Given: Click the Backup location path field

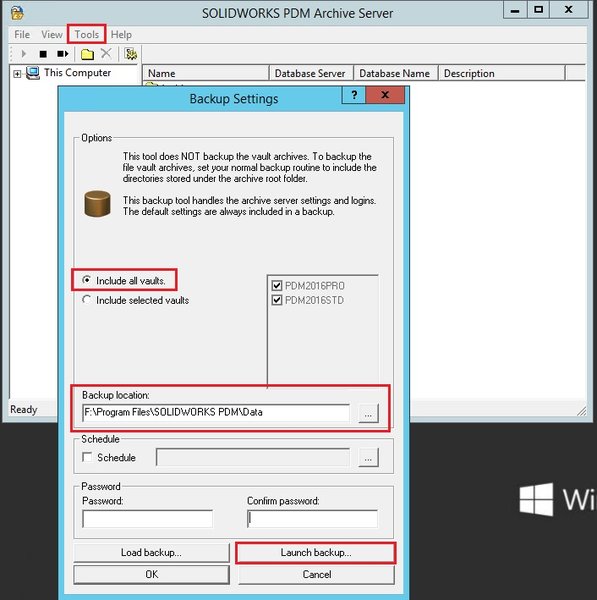Looking at the screenshot, I should click(215, 412).
